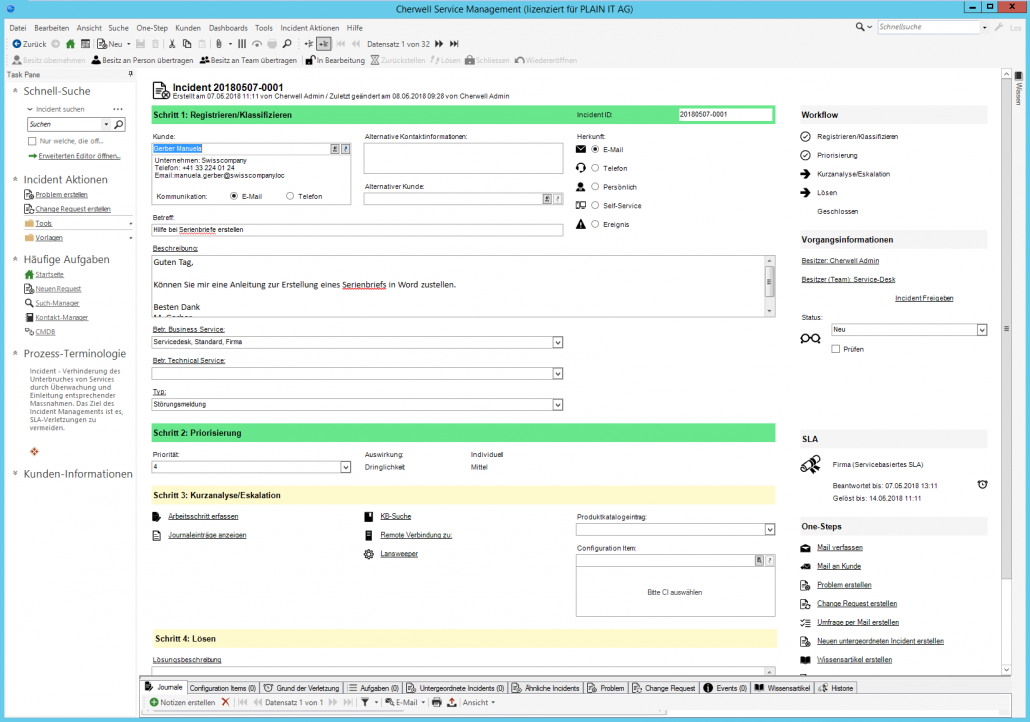This screenshot has height=722, width=1030.
Task: Open the Dashboards menu
Action: 228,28
